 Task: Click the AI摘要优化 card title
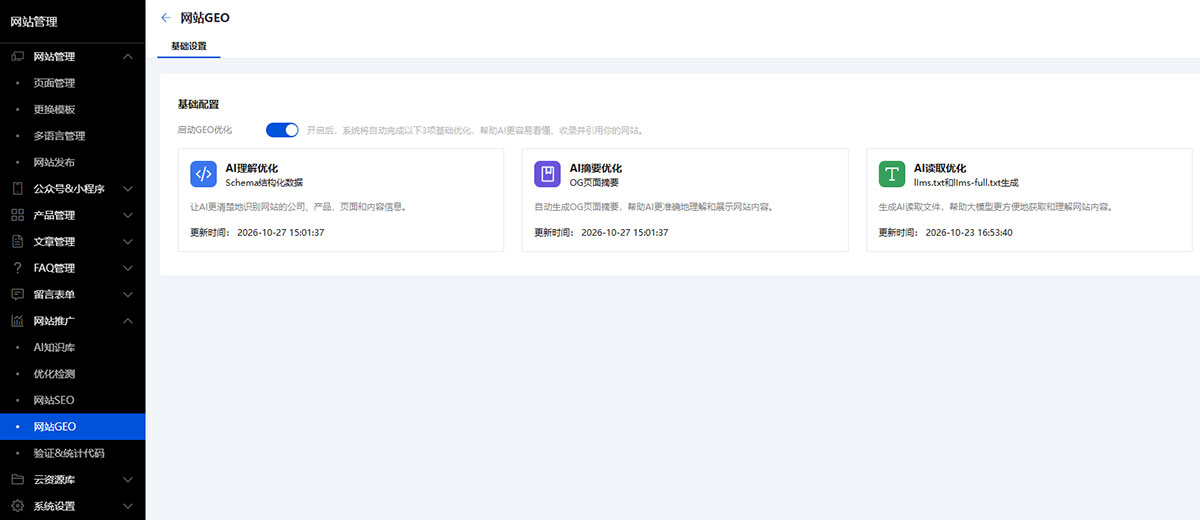pyautogui.click(x=596, y=168)
